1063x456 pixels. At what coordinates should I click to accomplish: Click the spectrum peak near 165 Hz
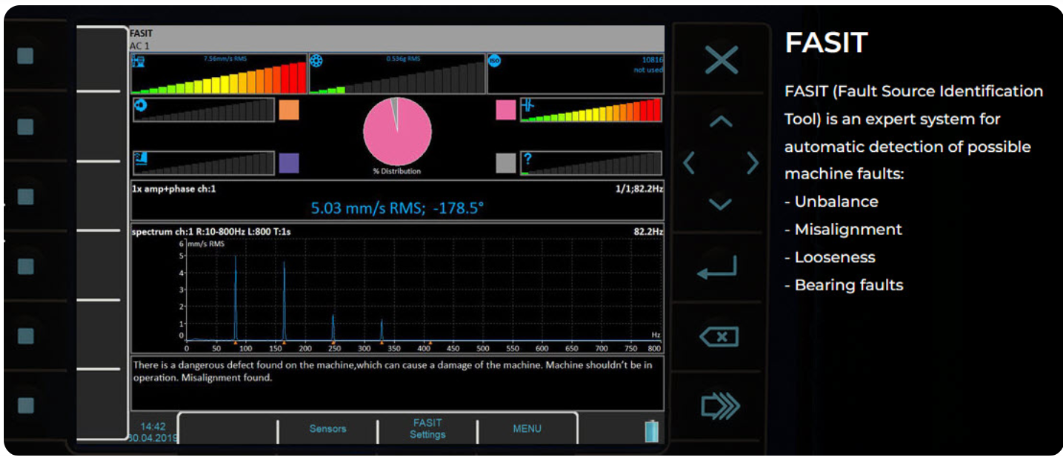pos(284,299)
